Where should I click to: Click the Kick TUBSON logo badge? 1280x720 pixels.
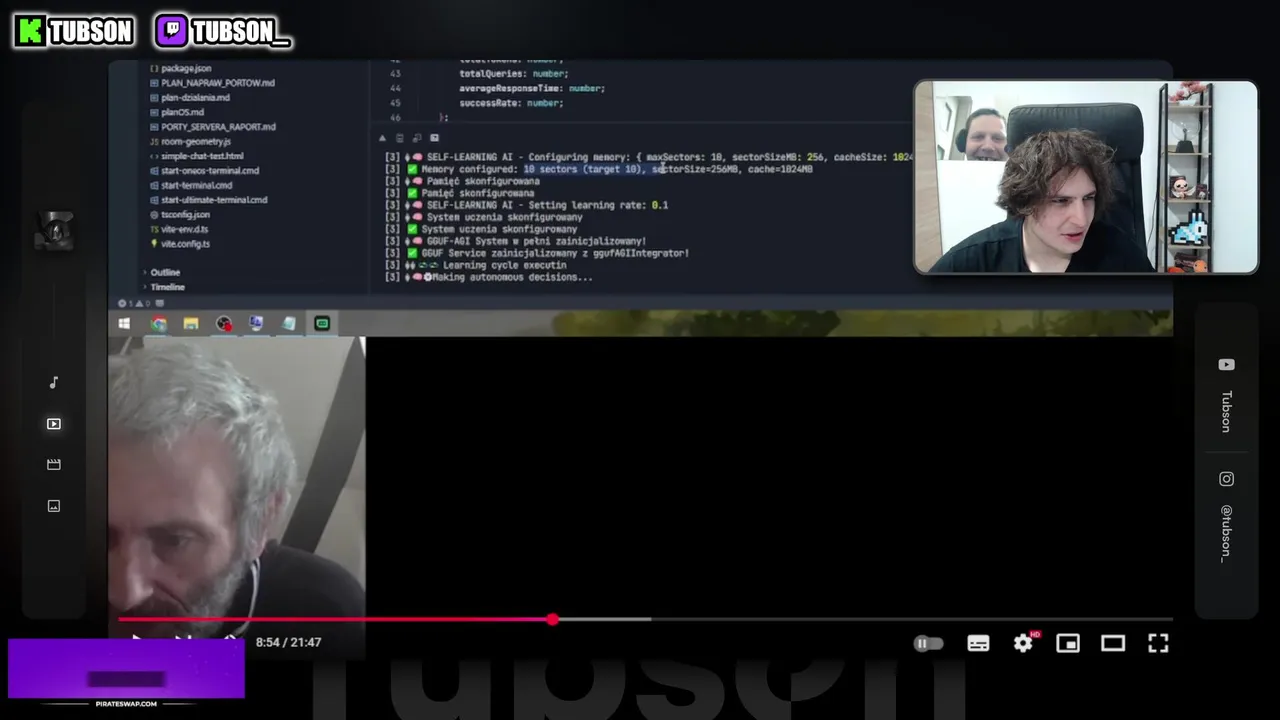point(73,31)
